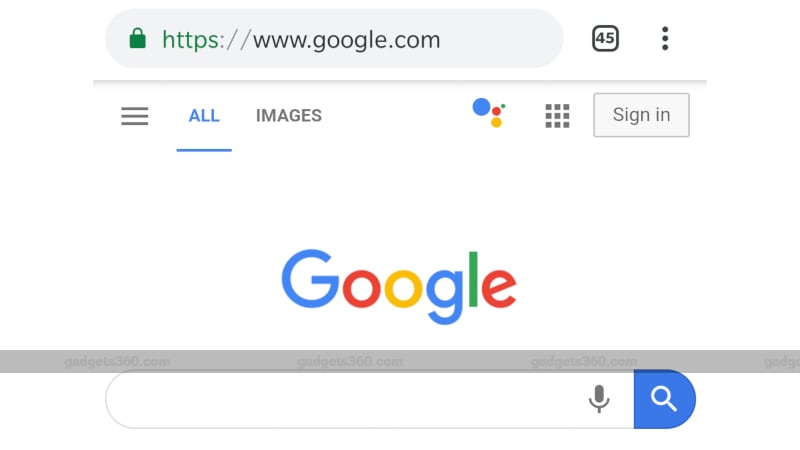
Task: Open the hamburger side menu
Action: tap(135, 116)
